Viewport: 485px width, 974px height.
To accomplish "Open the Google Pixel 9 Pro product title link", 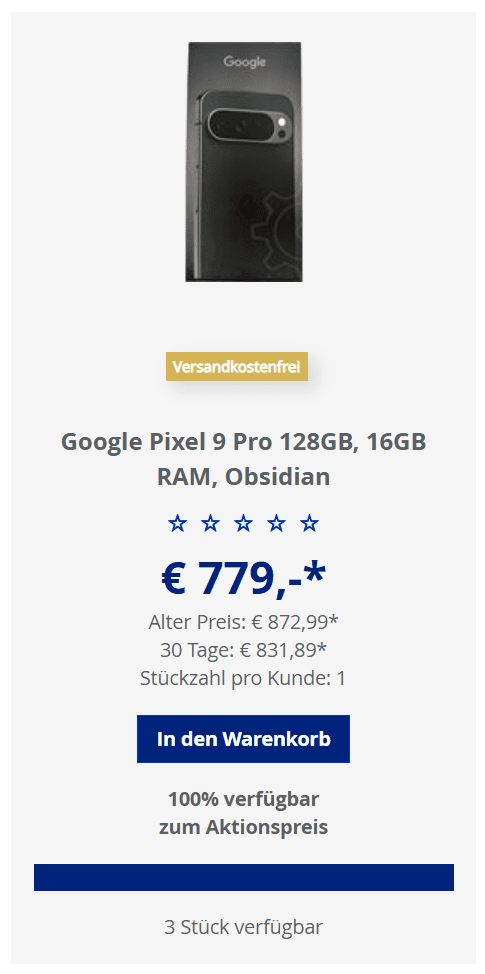I will 243,459.
